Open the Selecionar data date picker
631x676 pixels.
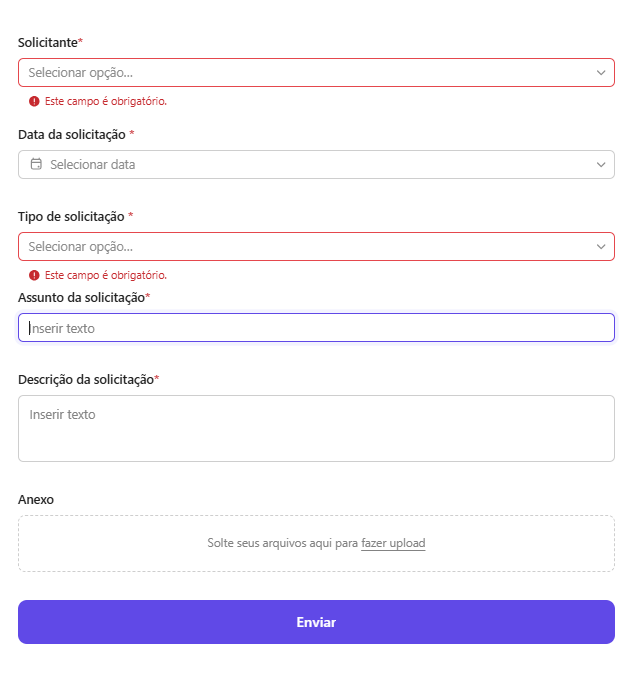[316, 164]
